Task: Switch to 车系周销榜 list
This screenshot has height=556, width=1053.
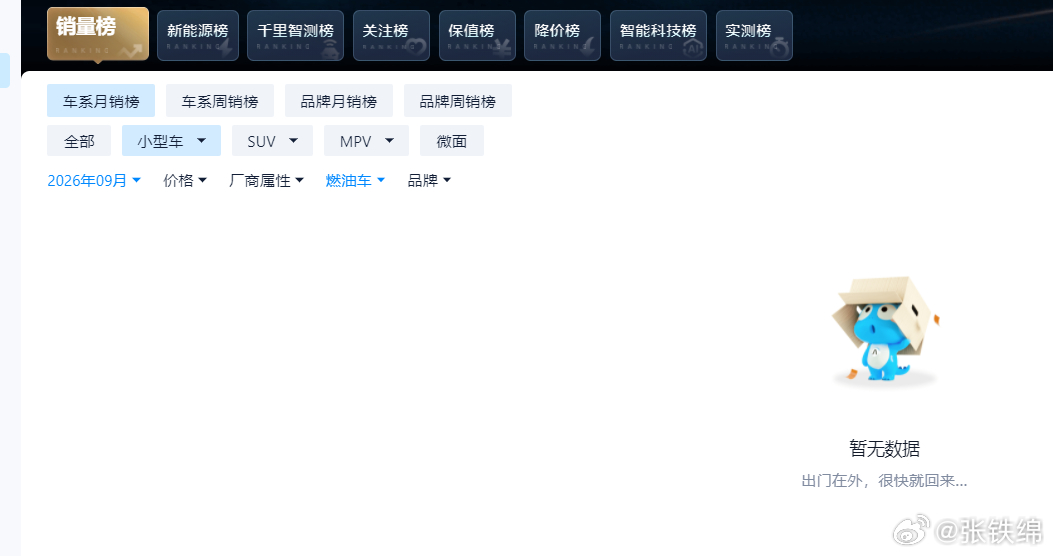Action: click(x=220, y=101)
